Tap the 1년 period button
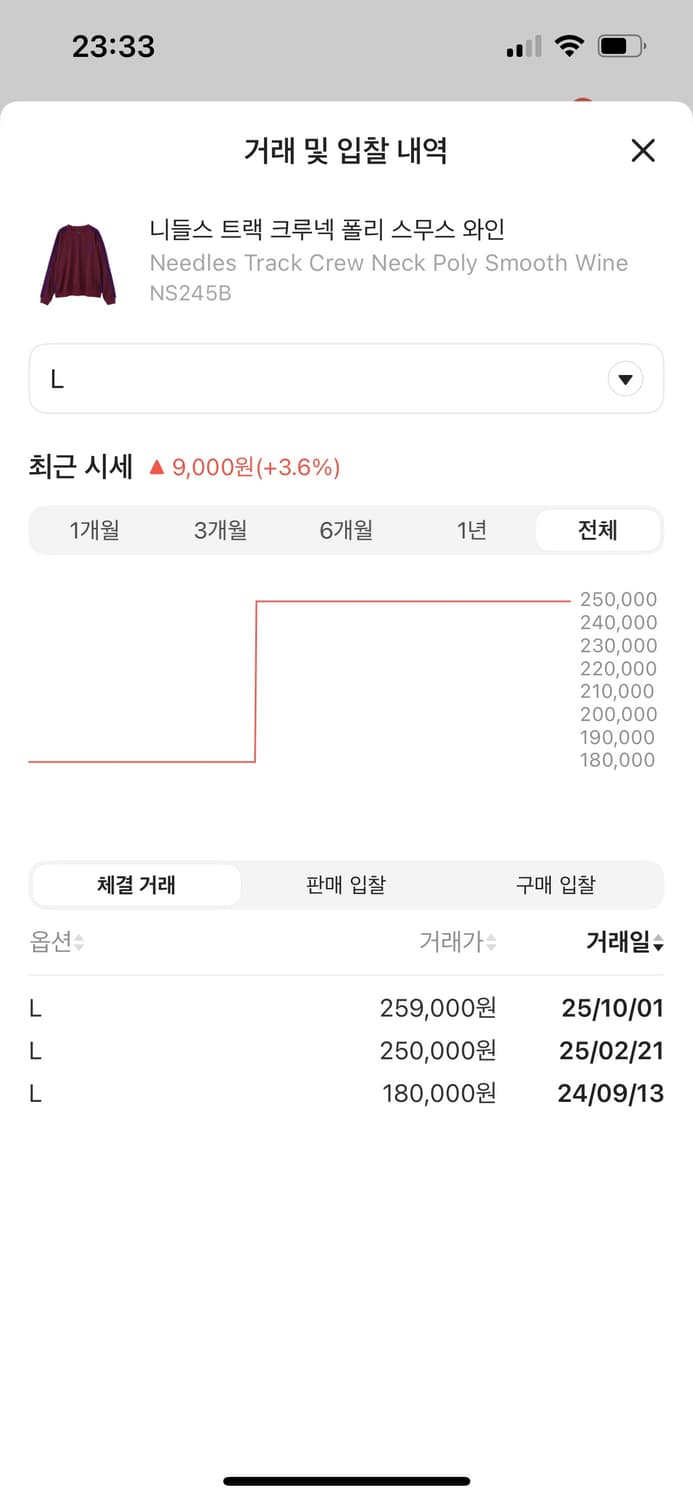The image size is (693, 1500). tap(472, 530)
